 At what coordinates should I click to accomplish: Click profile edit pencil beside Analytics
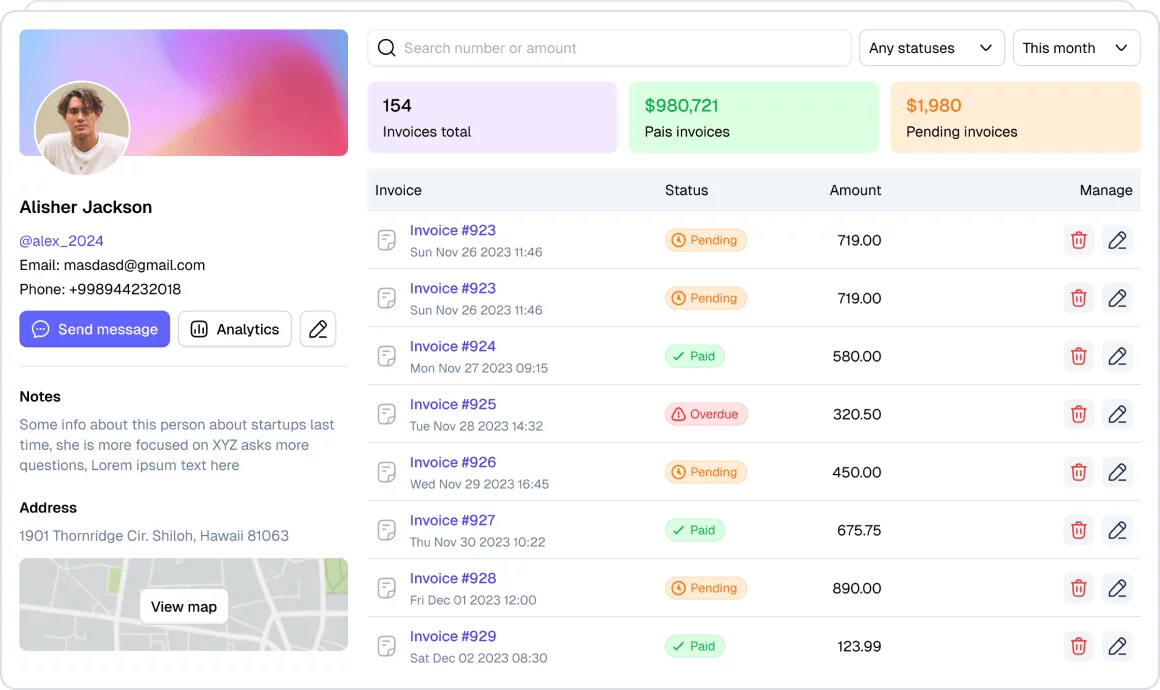coord(318,329)
